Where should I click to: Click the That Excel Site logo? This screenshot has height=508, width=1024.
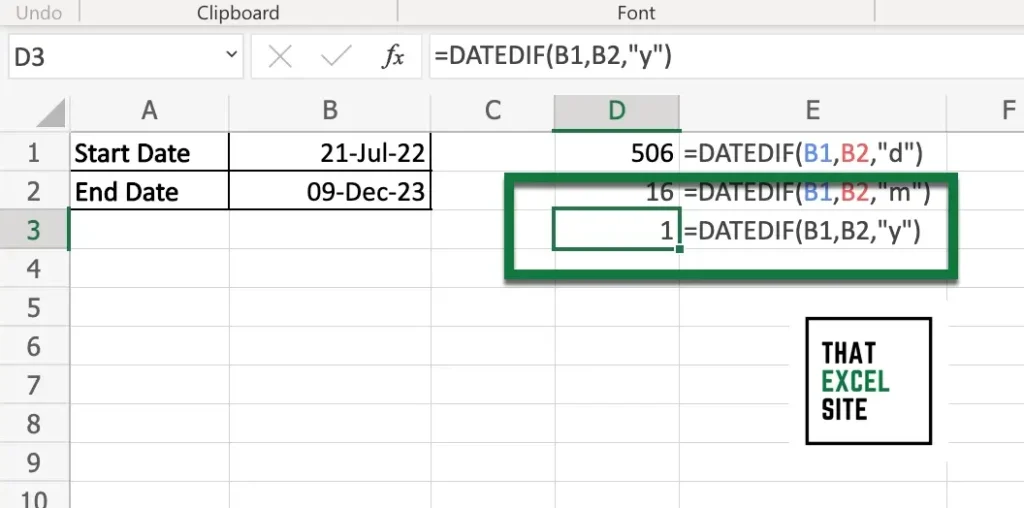click(x=869, y=381)
